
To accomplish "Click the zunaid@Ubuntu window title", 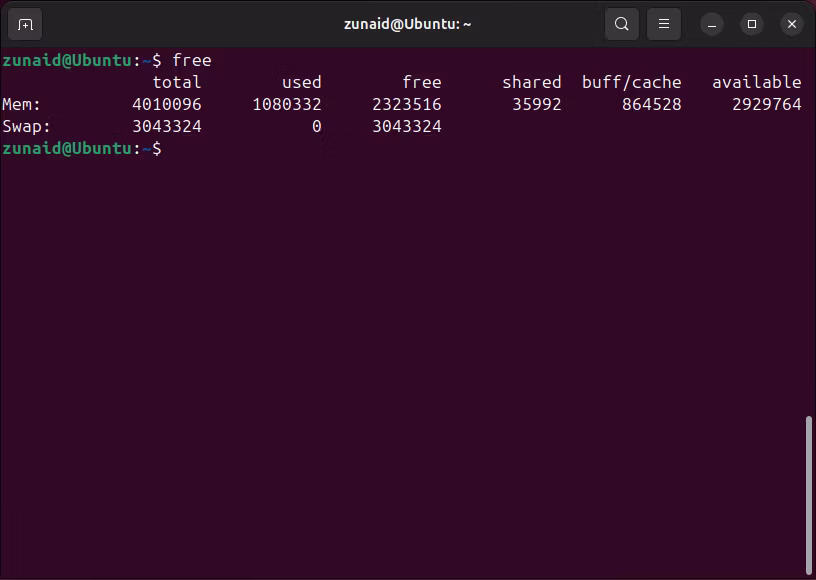I will pyautogui.click(x=408, y=24).
